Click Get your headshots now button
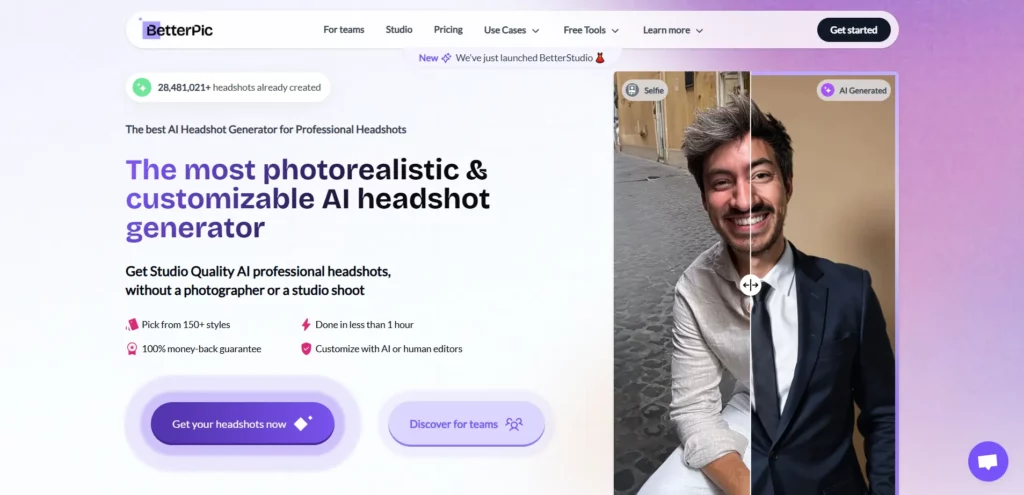The height and width of the screenshot is (495, 1024). coord(242,424)
